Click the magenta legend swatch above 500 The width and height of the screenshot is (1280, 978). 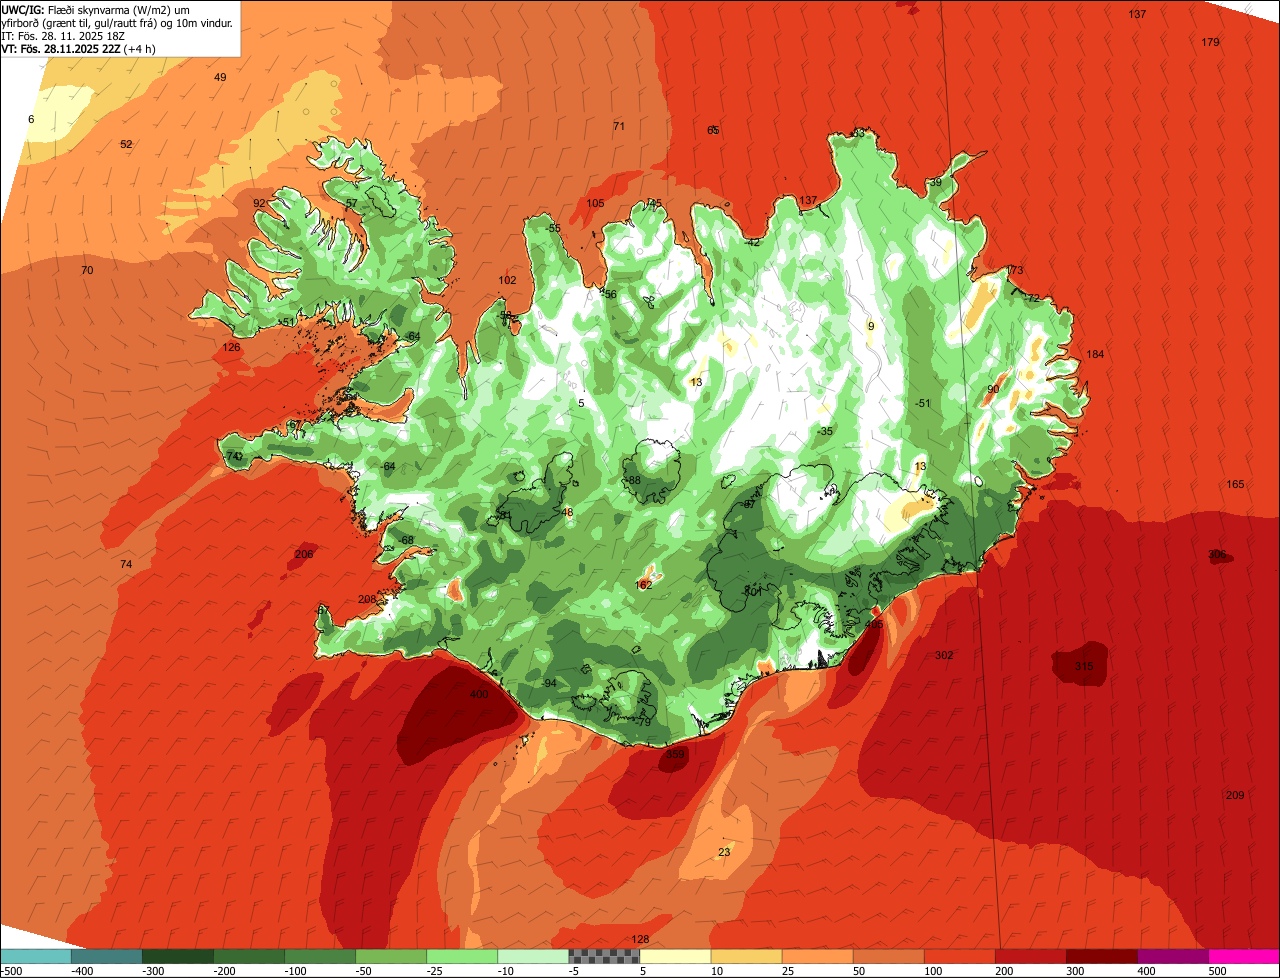(1244, 956)
